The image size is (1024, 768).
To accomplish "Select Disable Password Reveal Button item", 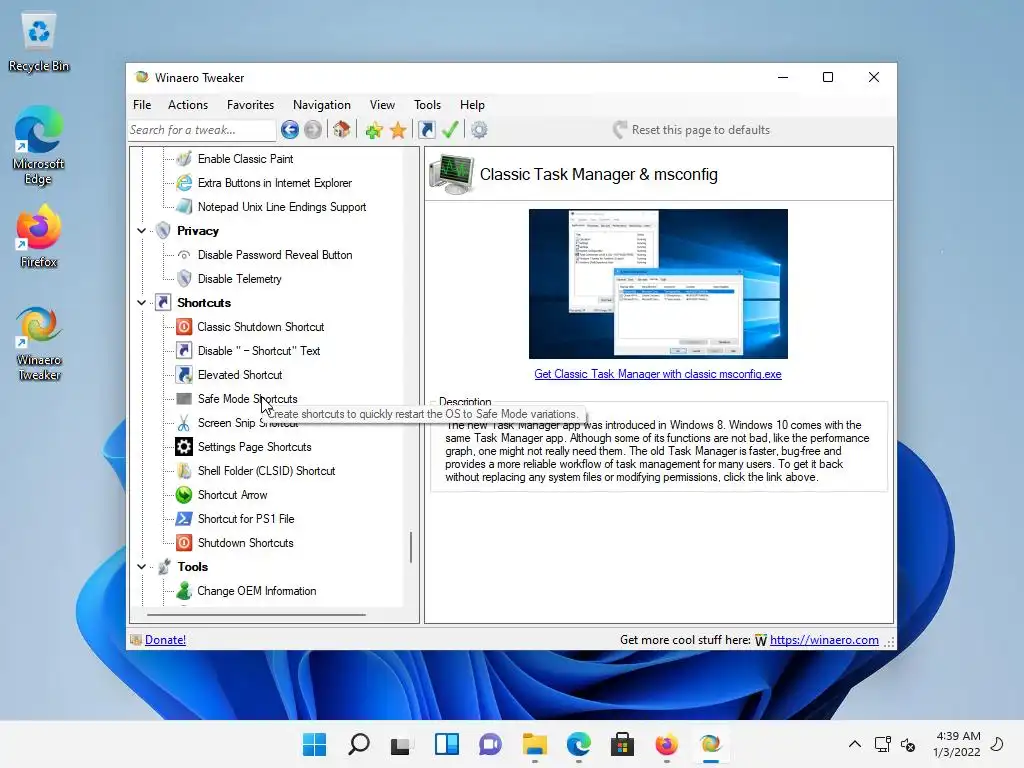I will coord(275,255).
